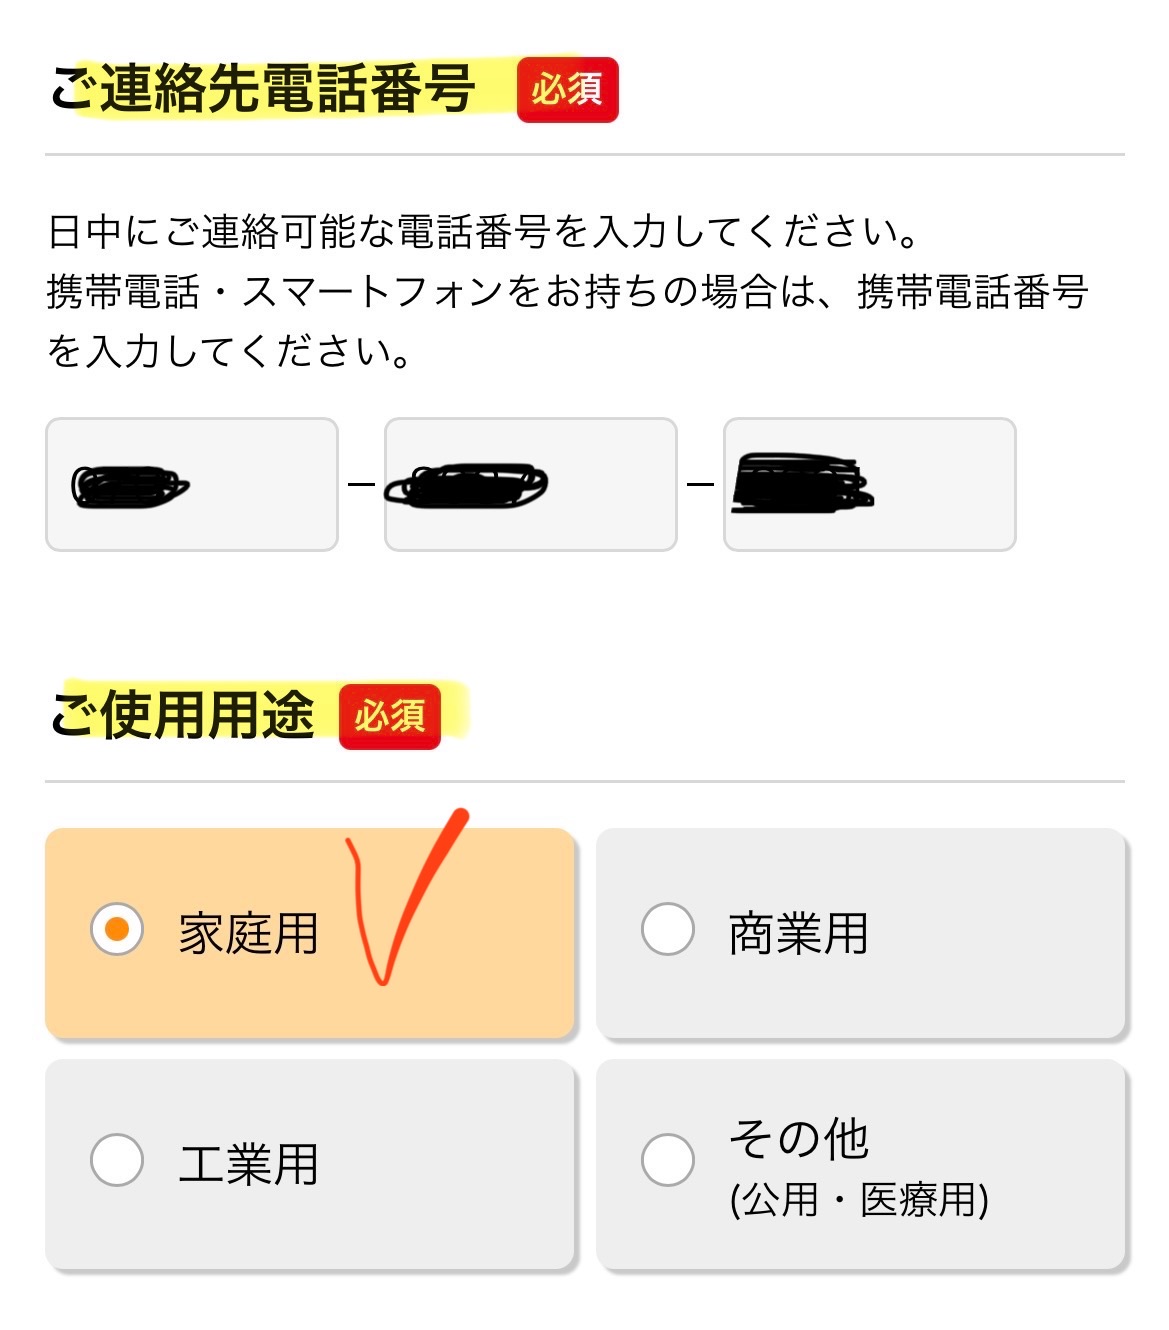Viewport: 1169px width, 1330px height.
Task: Click the 家庭用 label text
Action: pyautogui.click(x=248, y=933)
